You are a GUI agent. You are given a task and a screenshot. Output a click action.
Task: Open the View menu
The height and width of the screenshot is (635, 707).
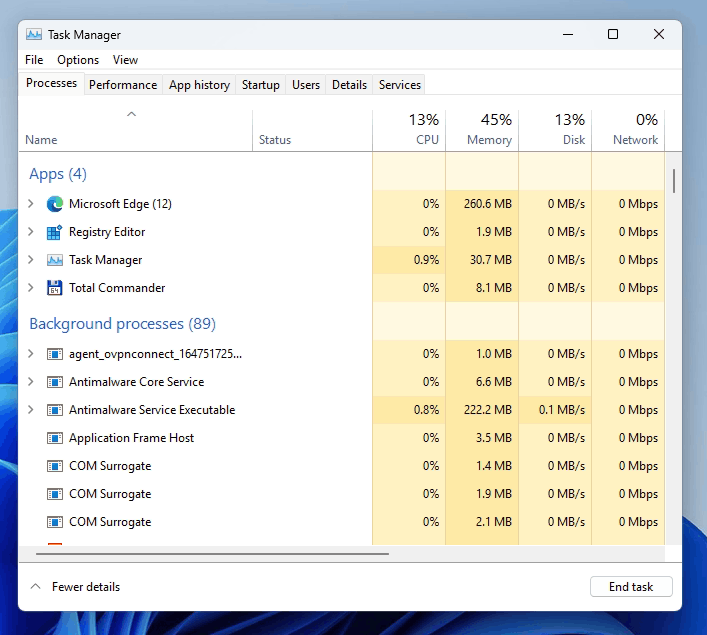click(125, 60)
